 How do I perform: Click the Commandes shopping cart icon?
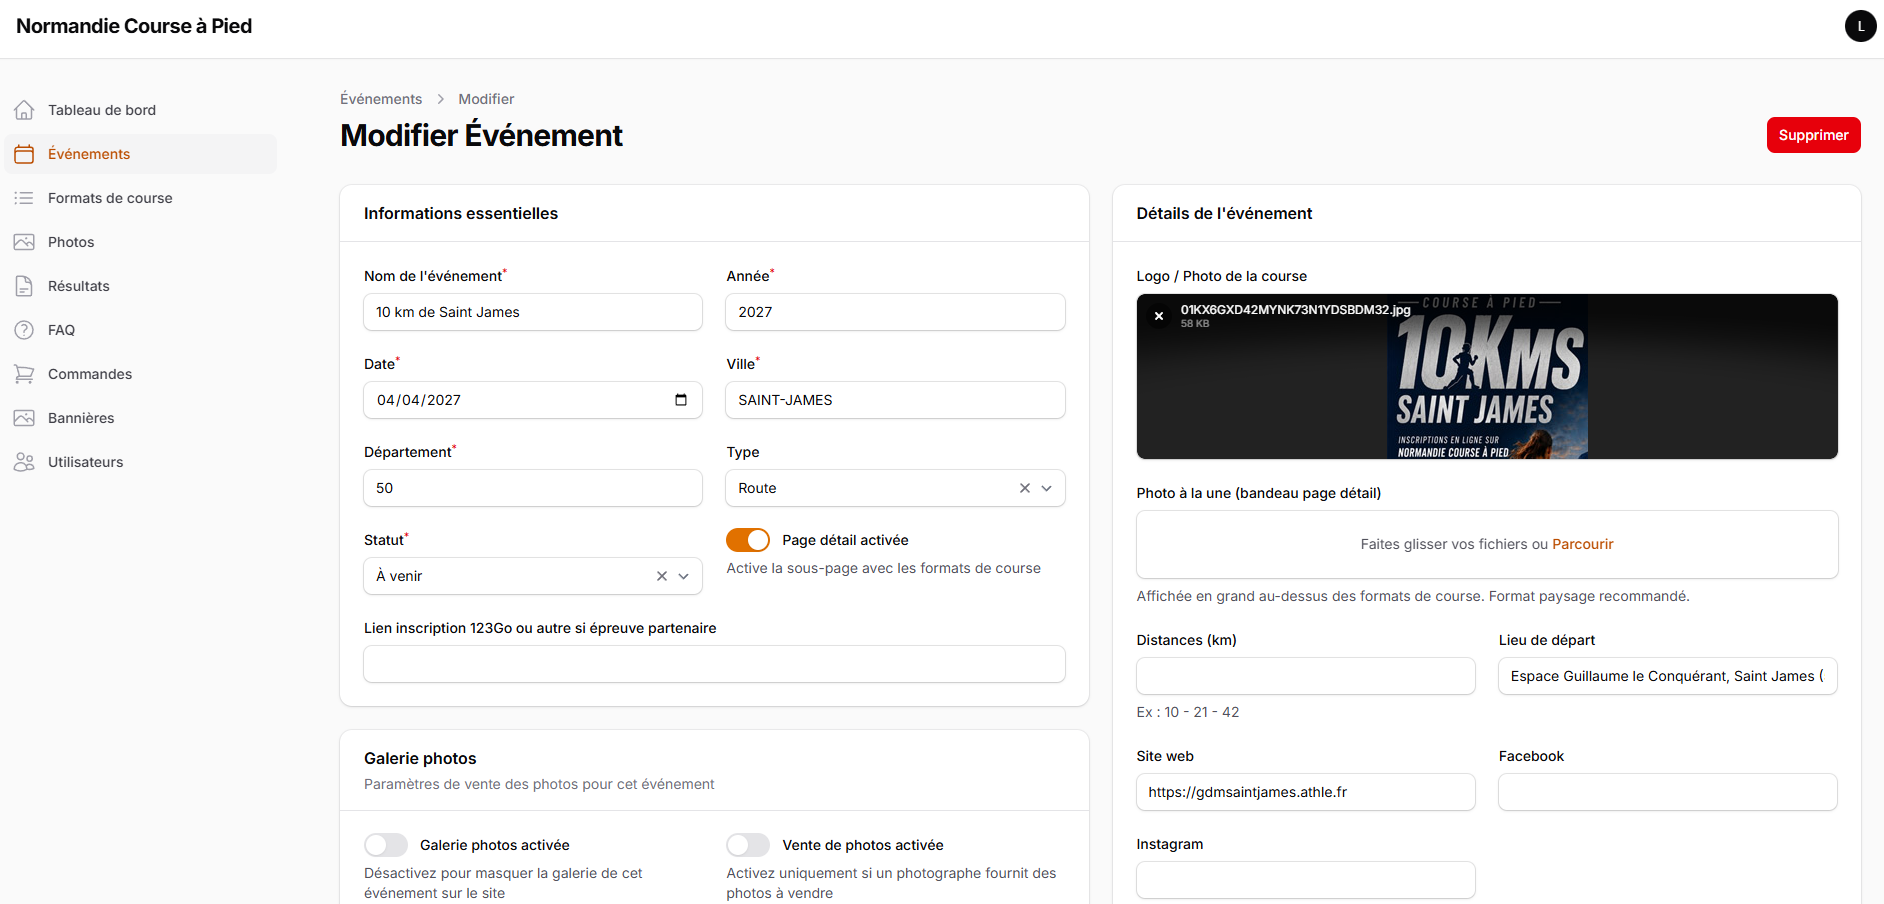pos(24,374)
